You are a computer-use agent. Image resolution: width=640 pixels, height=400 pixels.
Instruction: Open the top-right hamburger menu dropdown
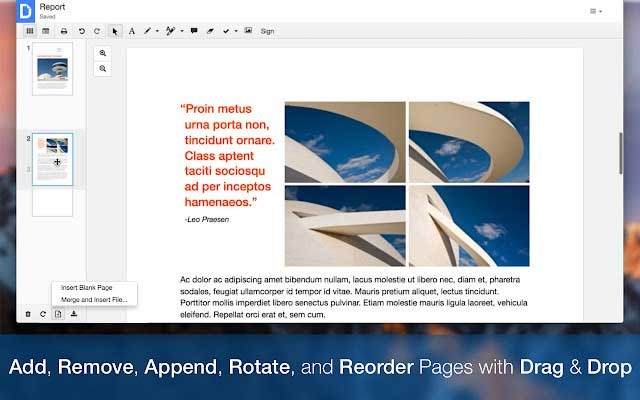coord(596,11)
